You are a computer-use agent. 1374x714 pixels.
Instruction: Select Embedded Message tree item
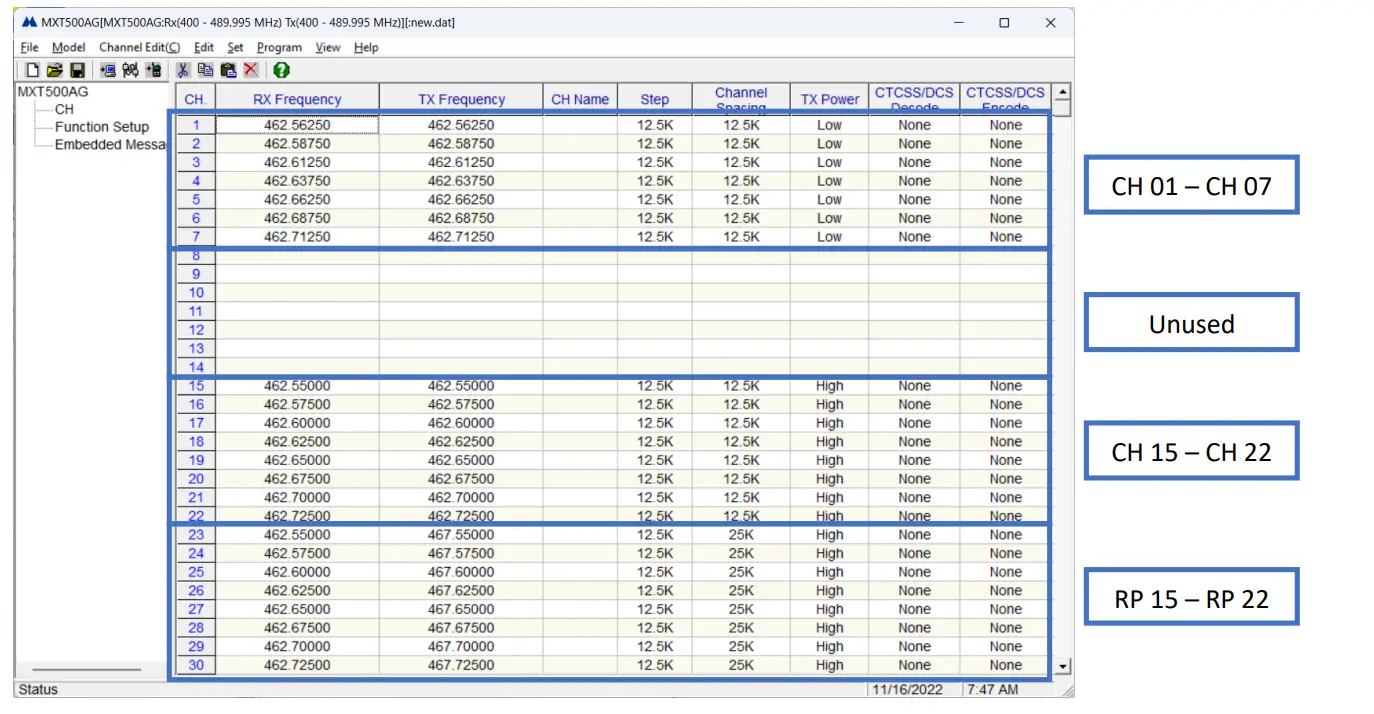pyautogui.click(x=109, y=145)
